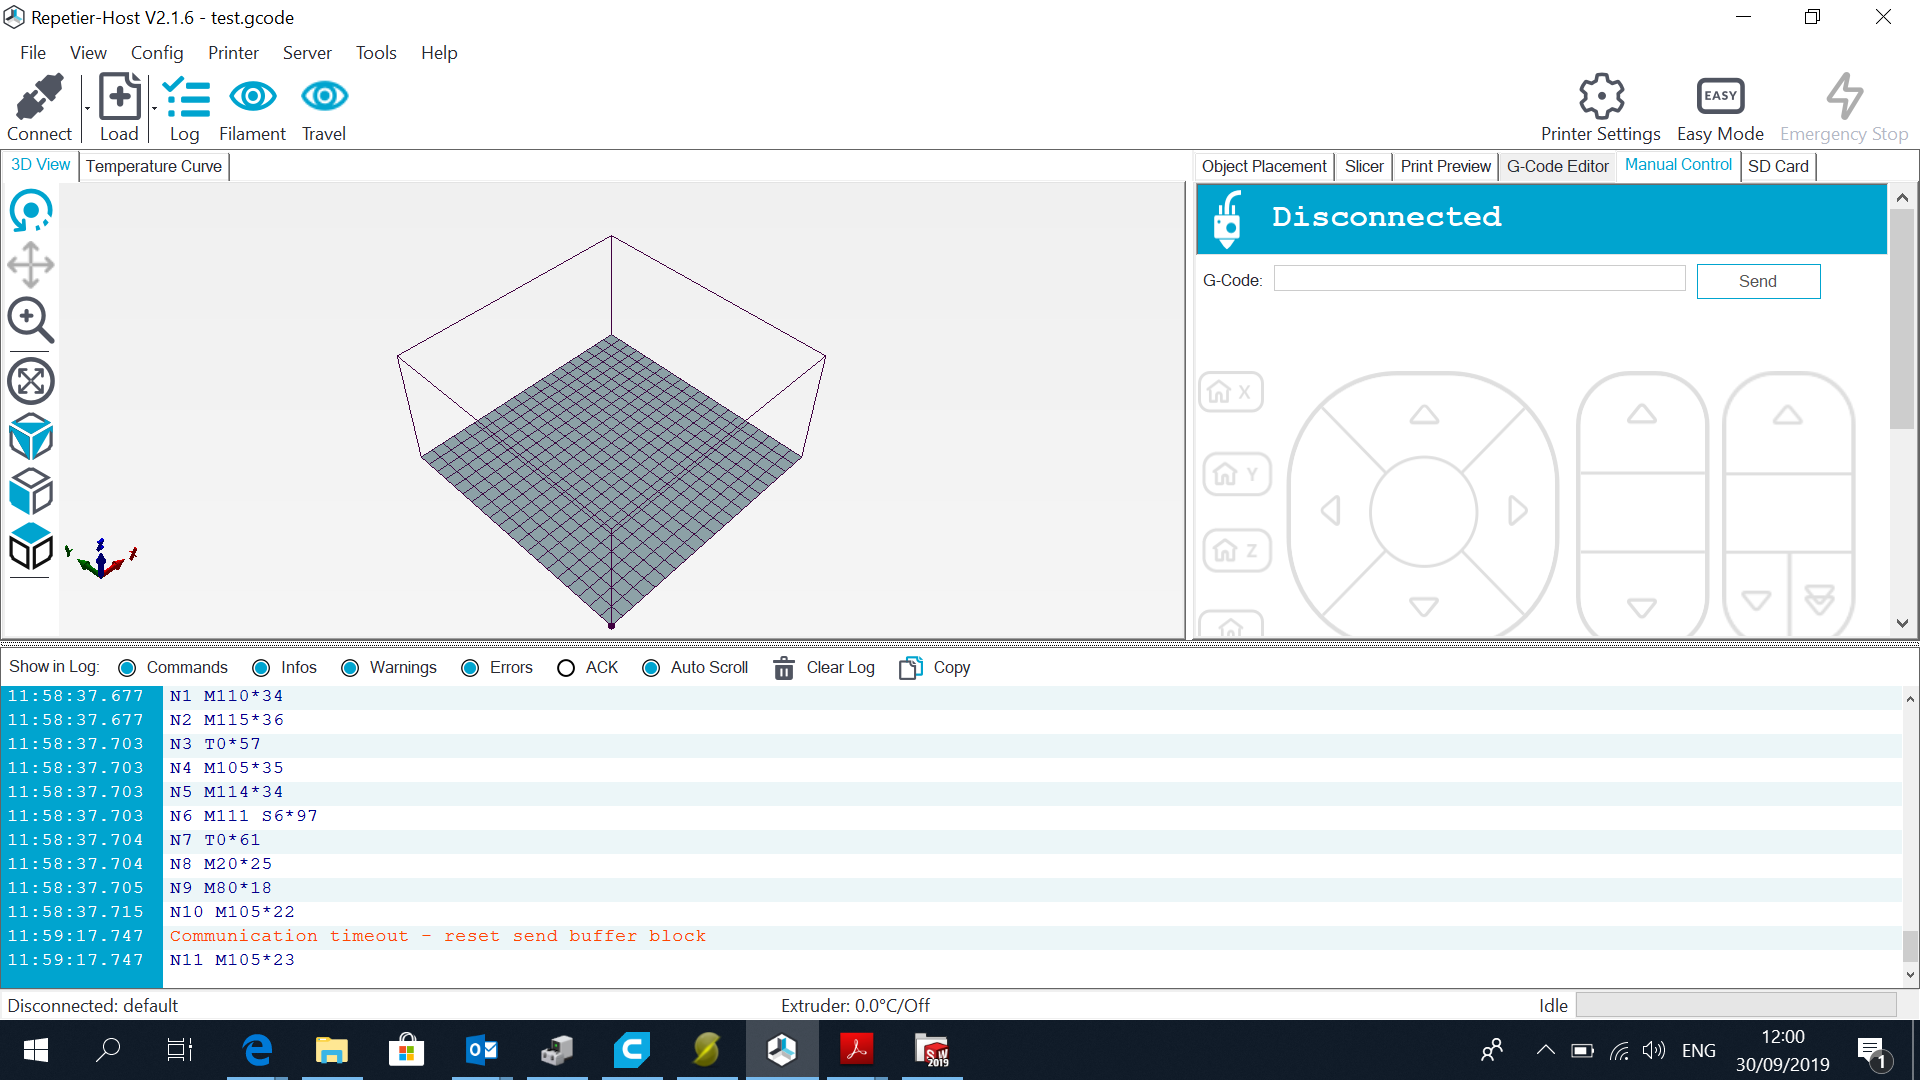Toggle Commands visibility in log
The width and height of the screenshot is (1920, 1080).
(x=127, y=667)
